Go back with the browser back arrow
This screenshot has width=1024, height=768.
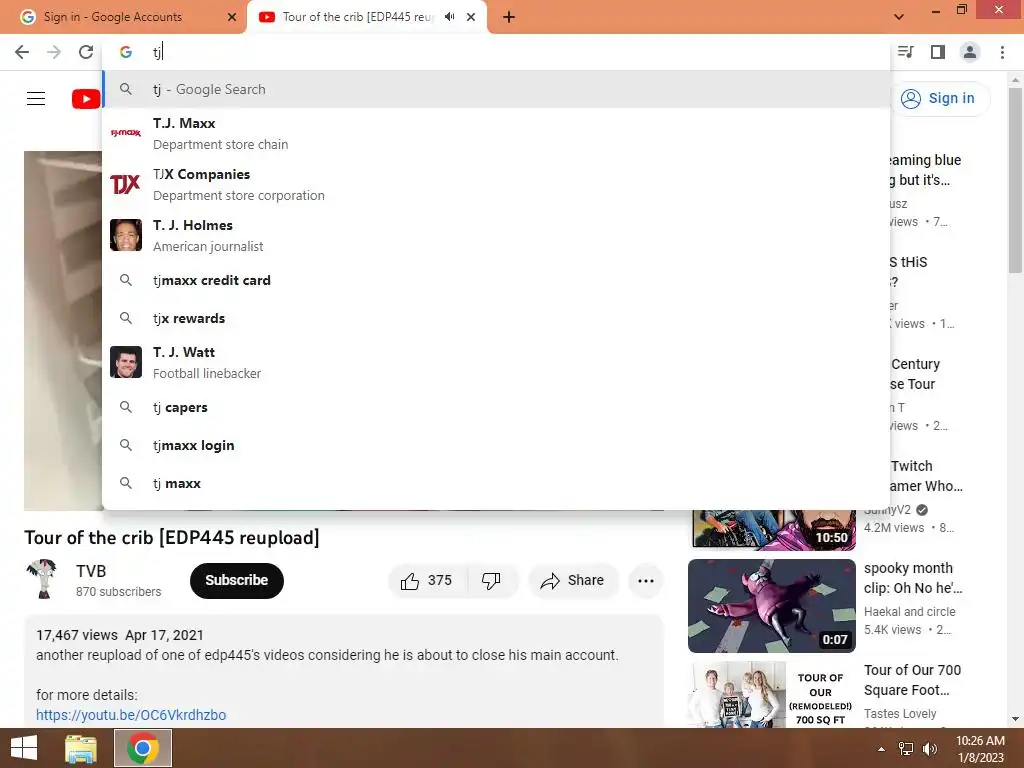(22, 52)
